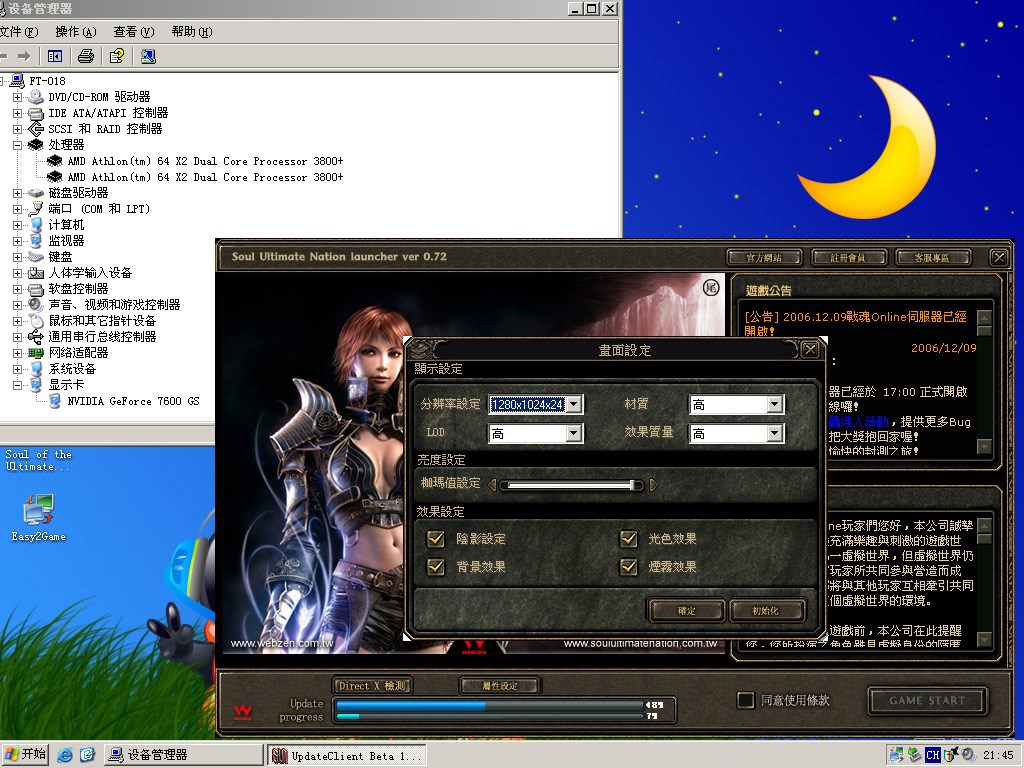Select the 鼠标和其它指针设备 mouse icon
The width and height of the screenshot is (1024, 768).
click(36, 321)
